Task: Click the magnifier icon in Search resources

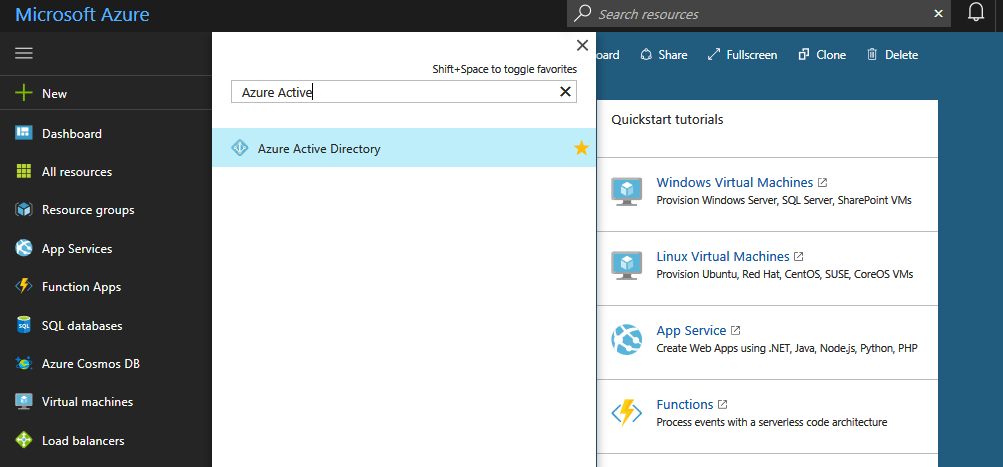Action: pyautogui.click(x=582, y=13)
